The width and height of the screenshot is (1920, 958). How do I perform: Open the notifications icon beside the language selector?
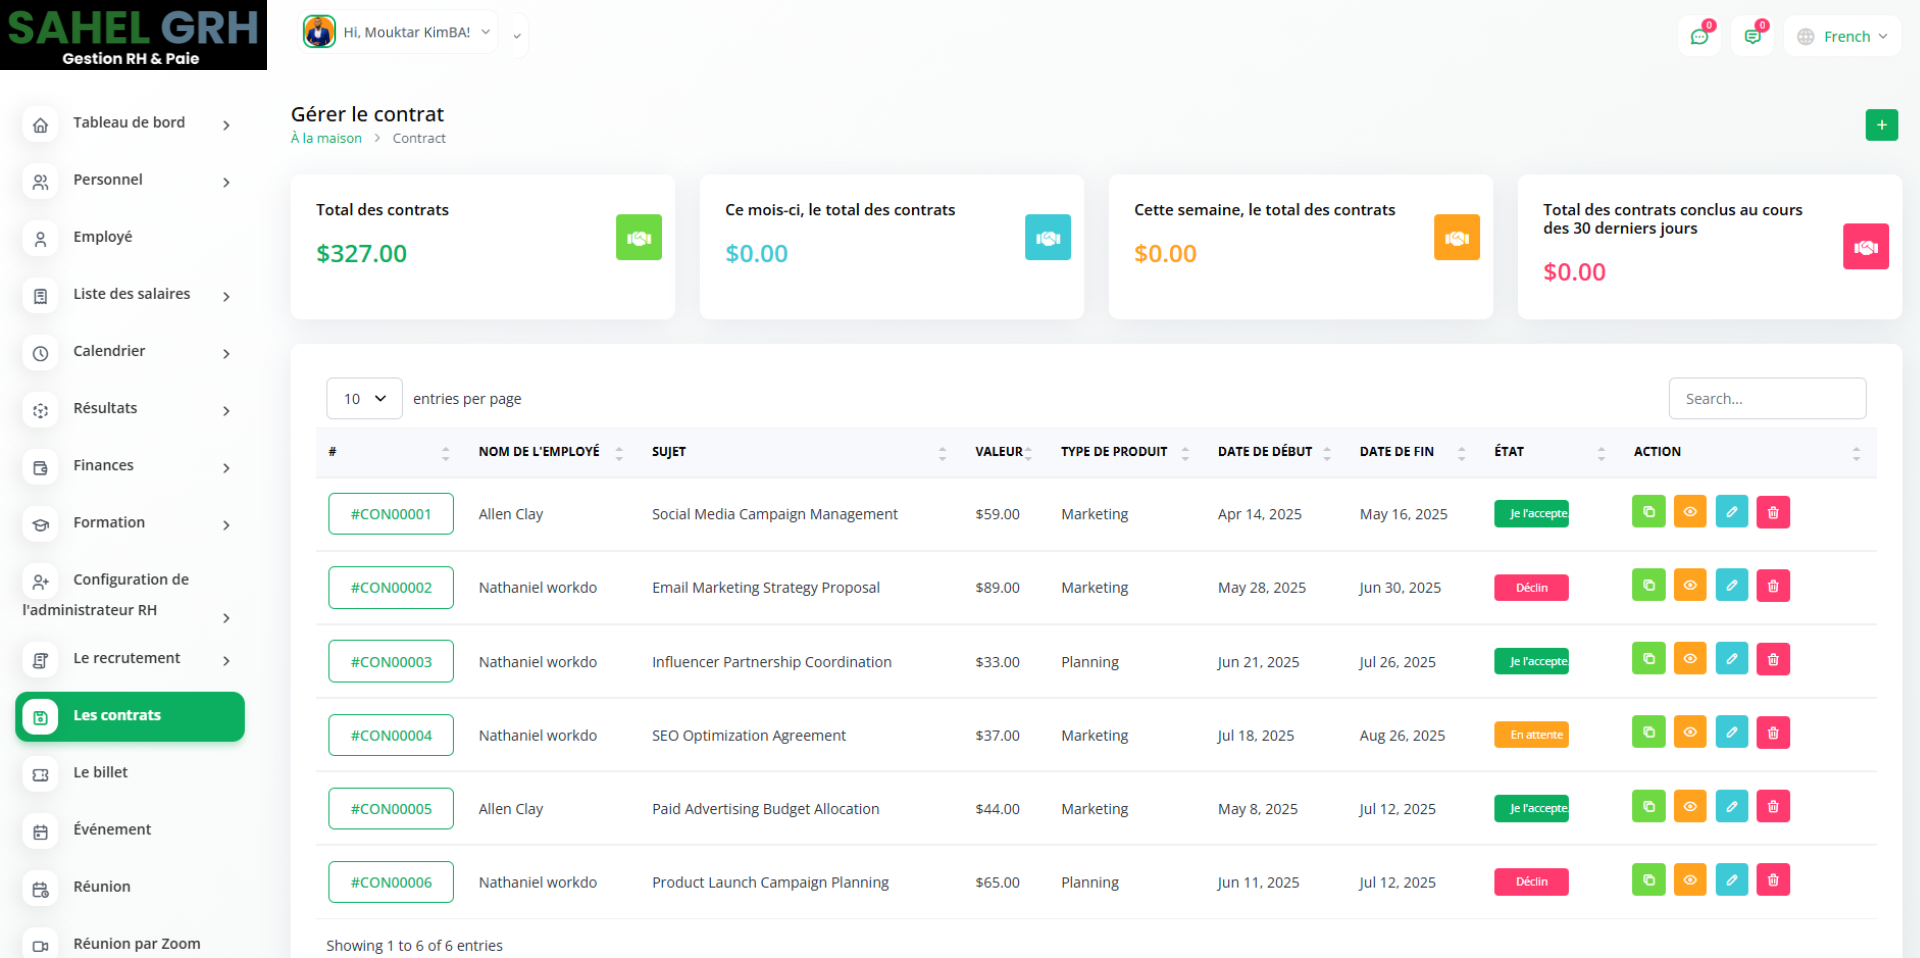coord(1752,37)
